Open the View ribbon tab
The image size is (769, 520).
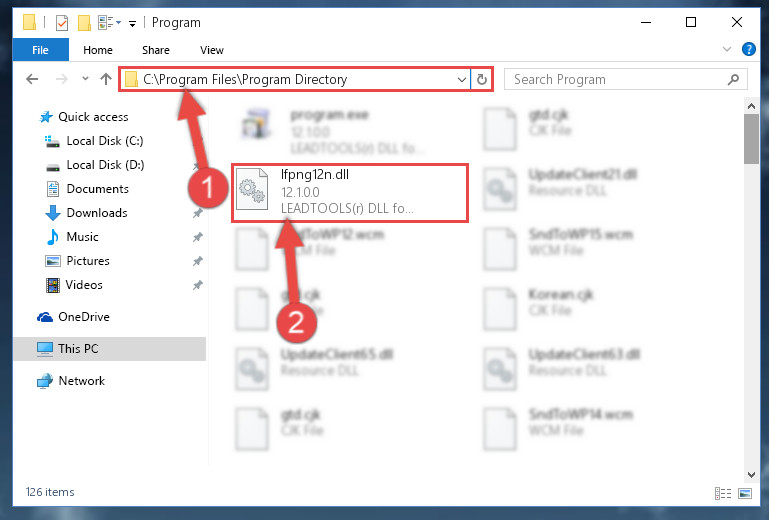point(211,50)
